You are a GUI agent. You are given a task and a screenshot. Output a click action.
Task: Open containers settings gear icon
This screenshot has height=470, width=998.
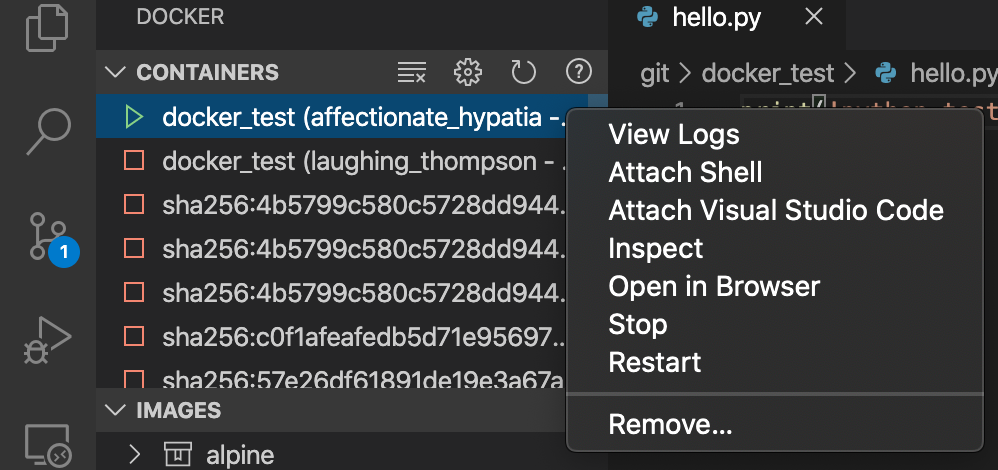pos(468,72)
